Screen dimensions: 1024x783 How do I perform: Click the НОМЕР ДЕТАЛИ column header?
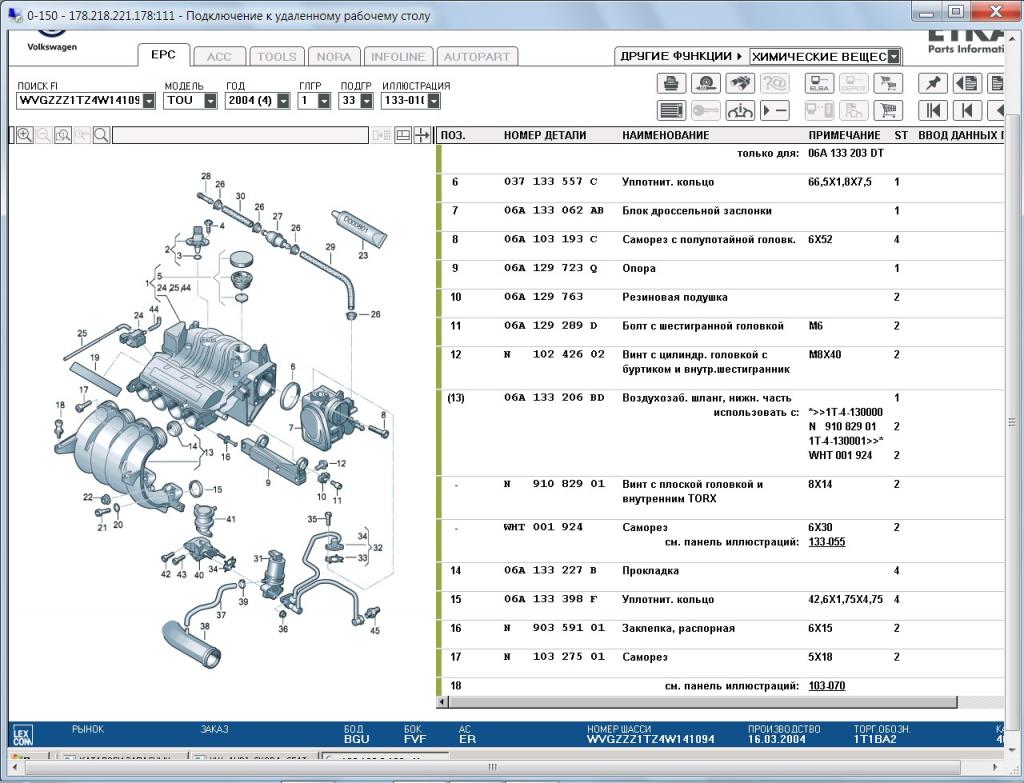pos(545,135)
